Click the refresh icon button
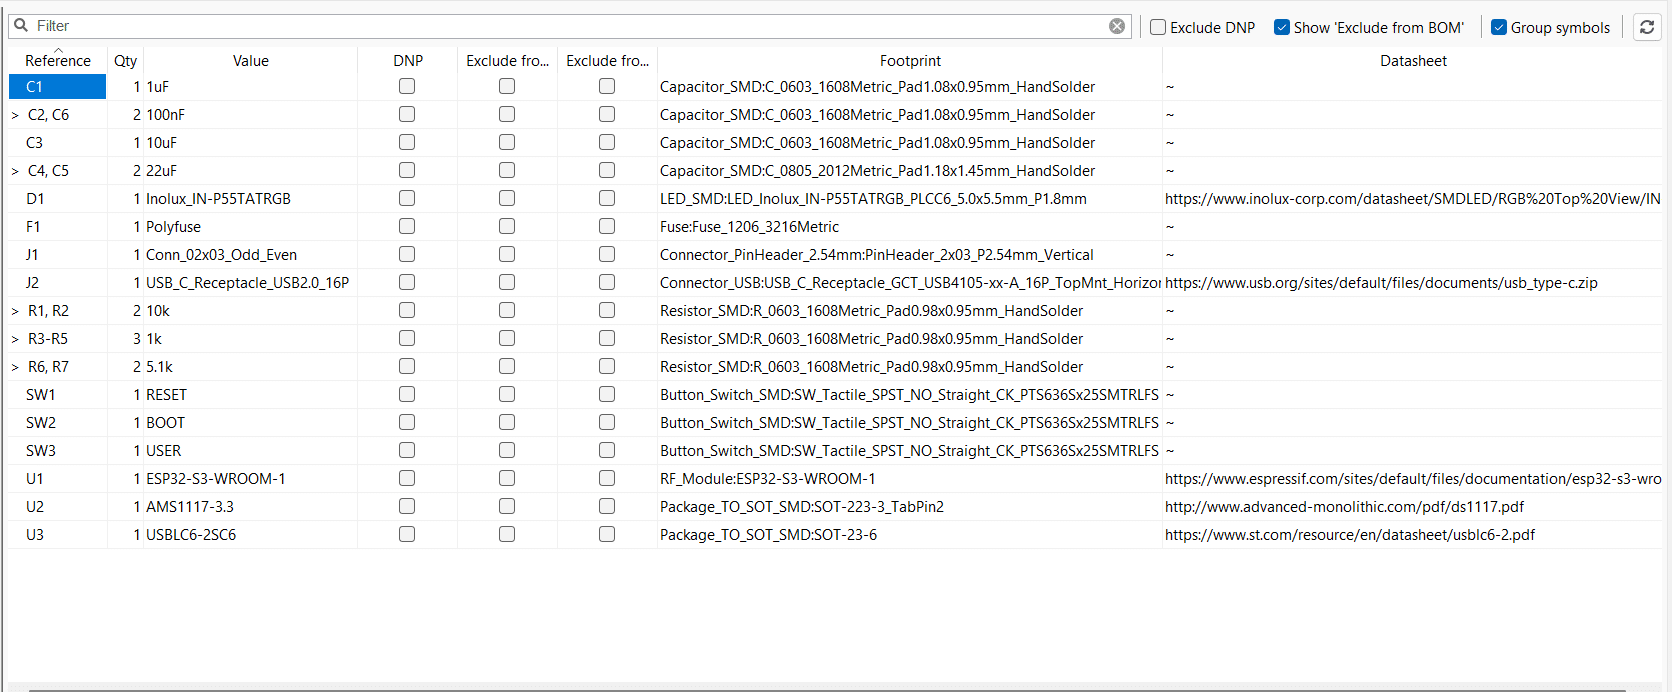 (1646, 27)
